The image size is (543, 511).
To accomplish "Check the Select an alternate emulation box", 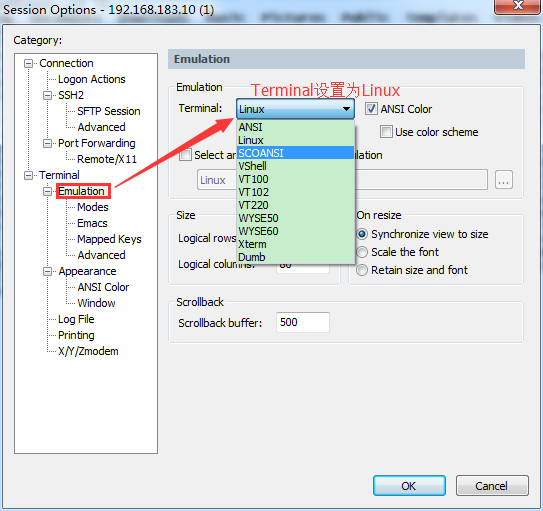I will (x=185, y=155).
